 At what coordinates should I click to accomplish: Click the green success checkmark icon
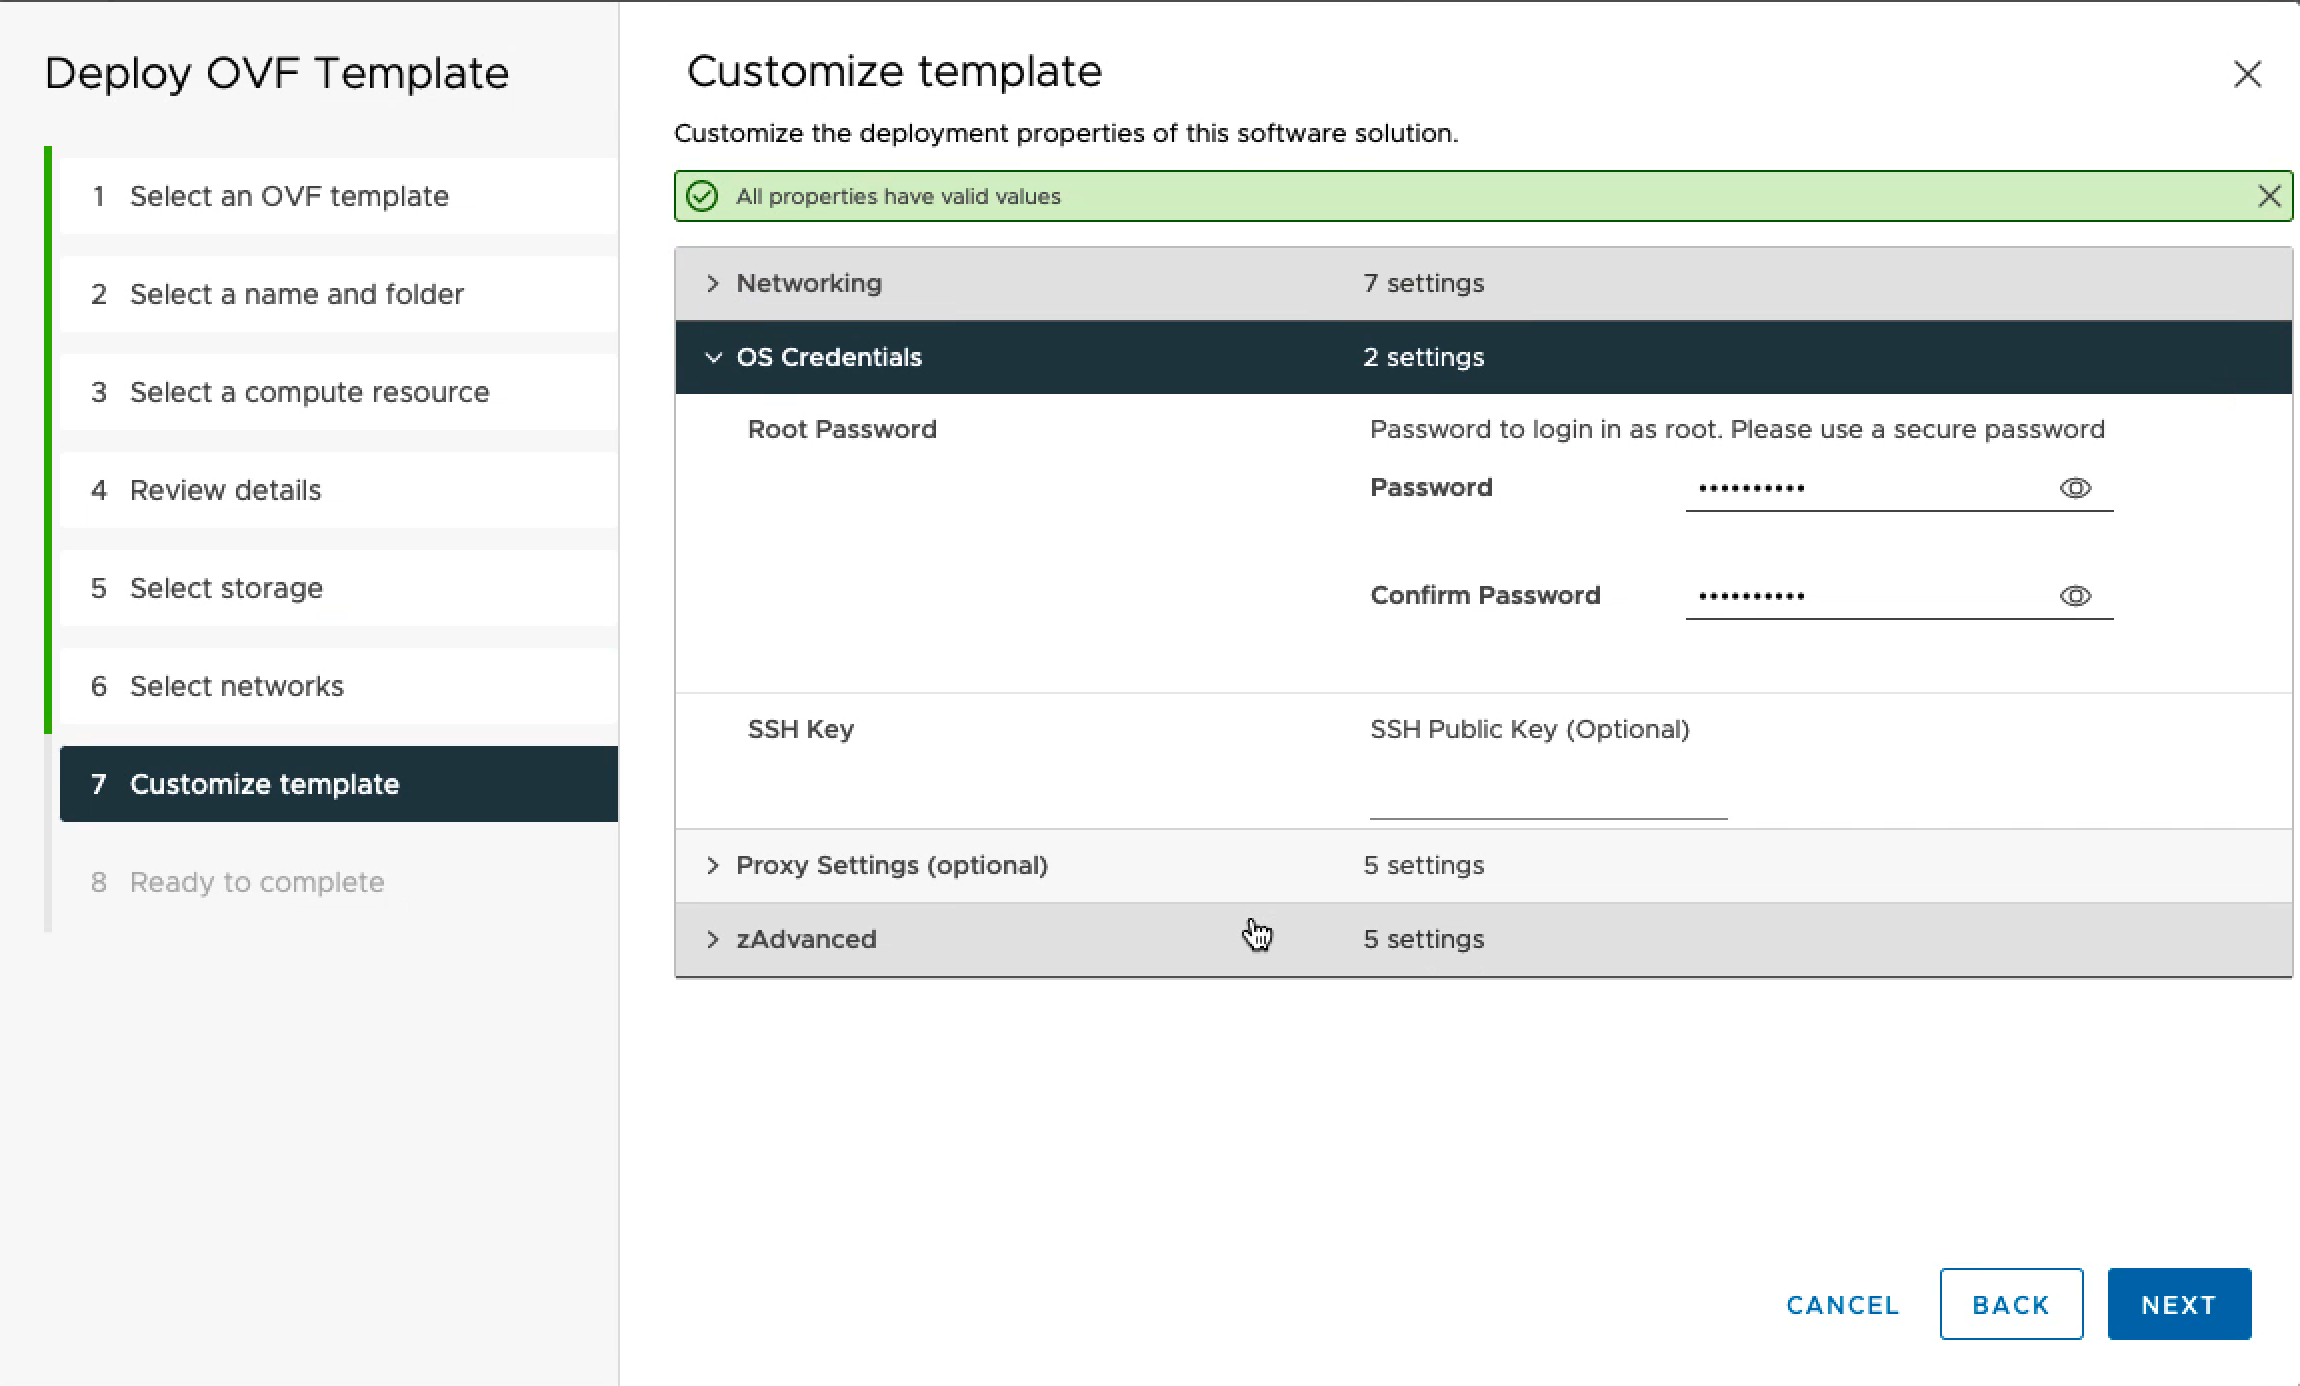click(x=702, y=196)
